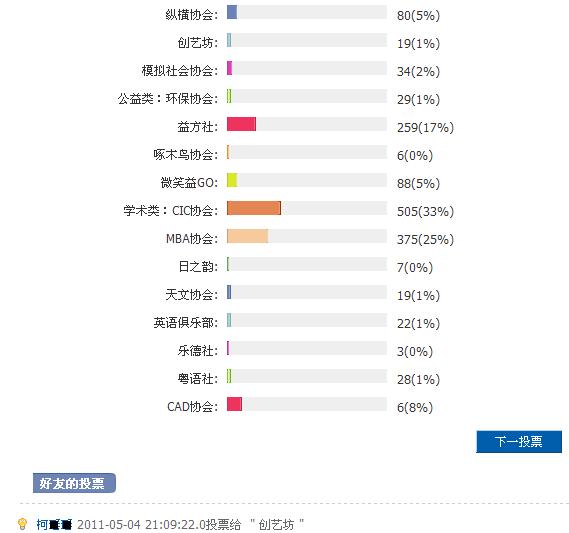This screenshot has height=533, width=569.
Task: Select the 纵横协会 blue bar
Action: click(x=232, y=12)
